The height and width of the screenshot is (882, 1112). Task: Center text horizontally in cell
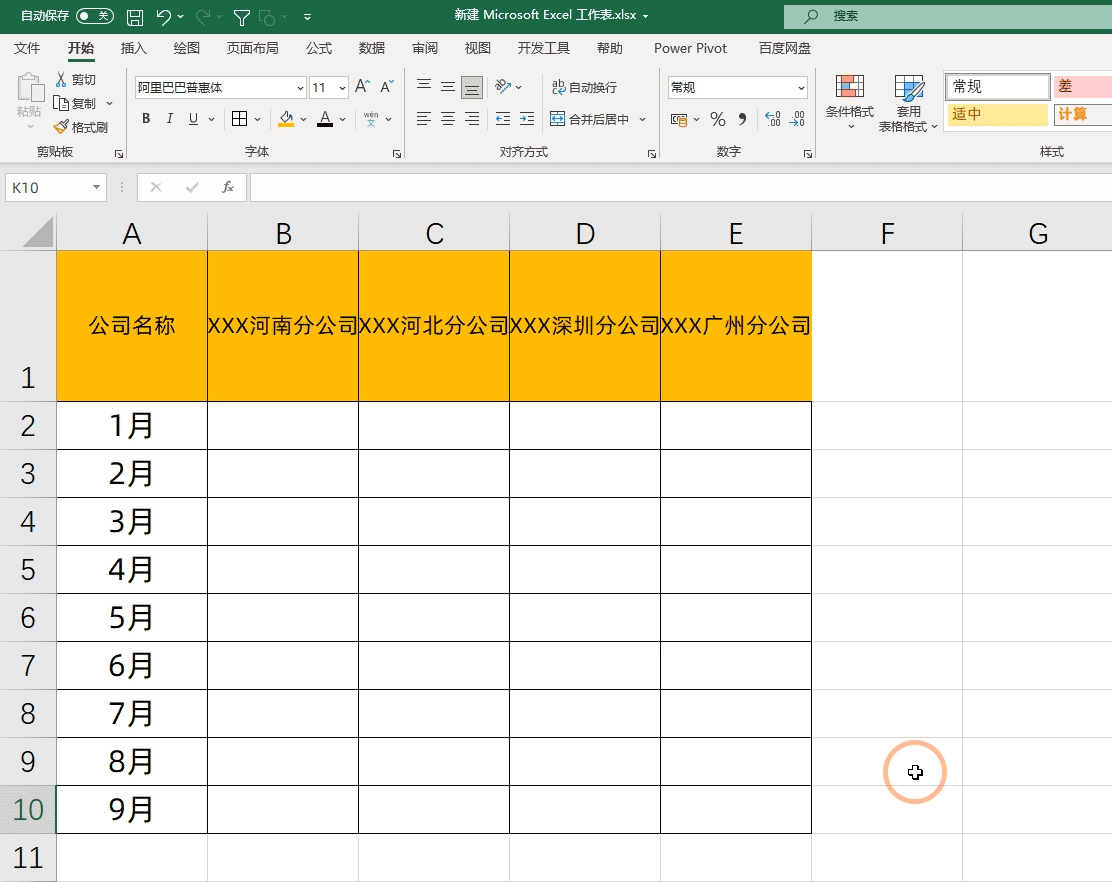[x=447, y=118]
